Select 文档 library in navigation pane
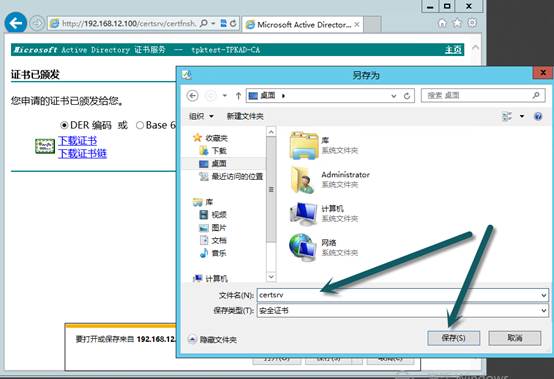This screenshot has height=379, width=554. pos(213,241)
